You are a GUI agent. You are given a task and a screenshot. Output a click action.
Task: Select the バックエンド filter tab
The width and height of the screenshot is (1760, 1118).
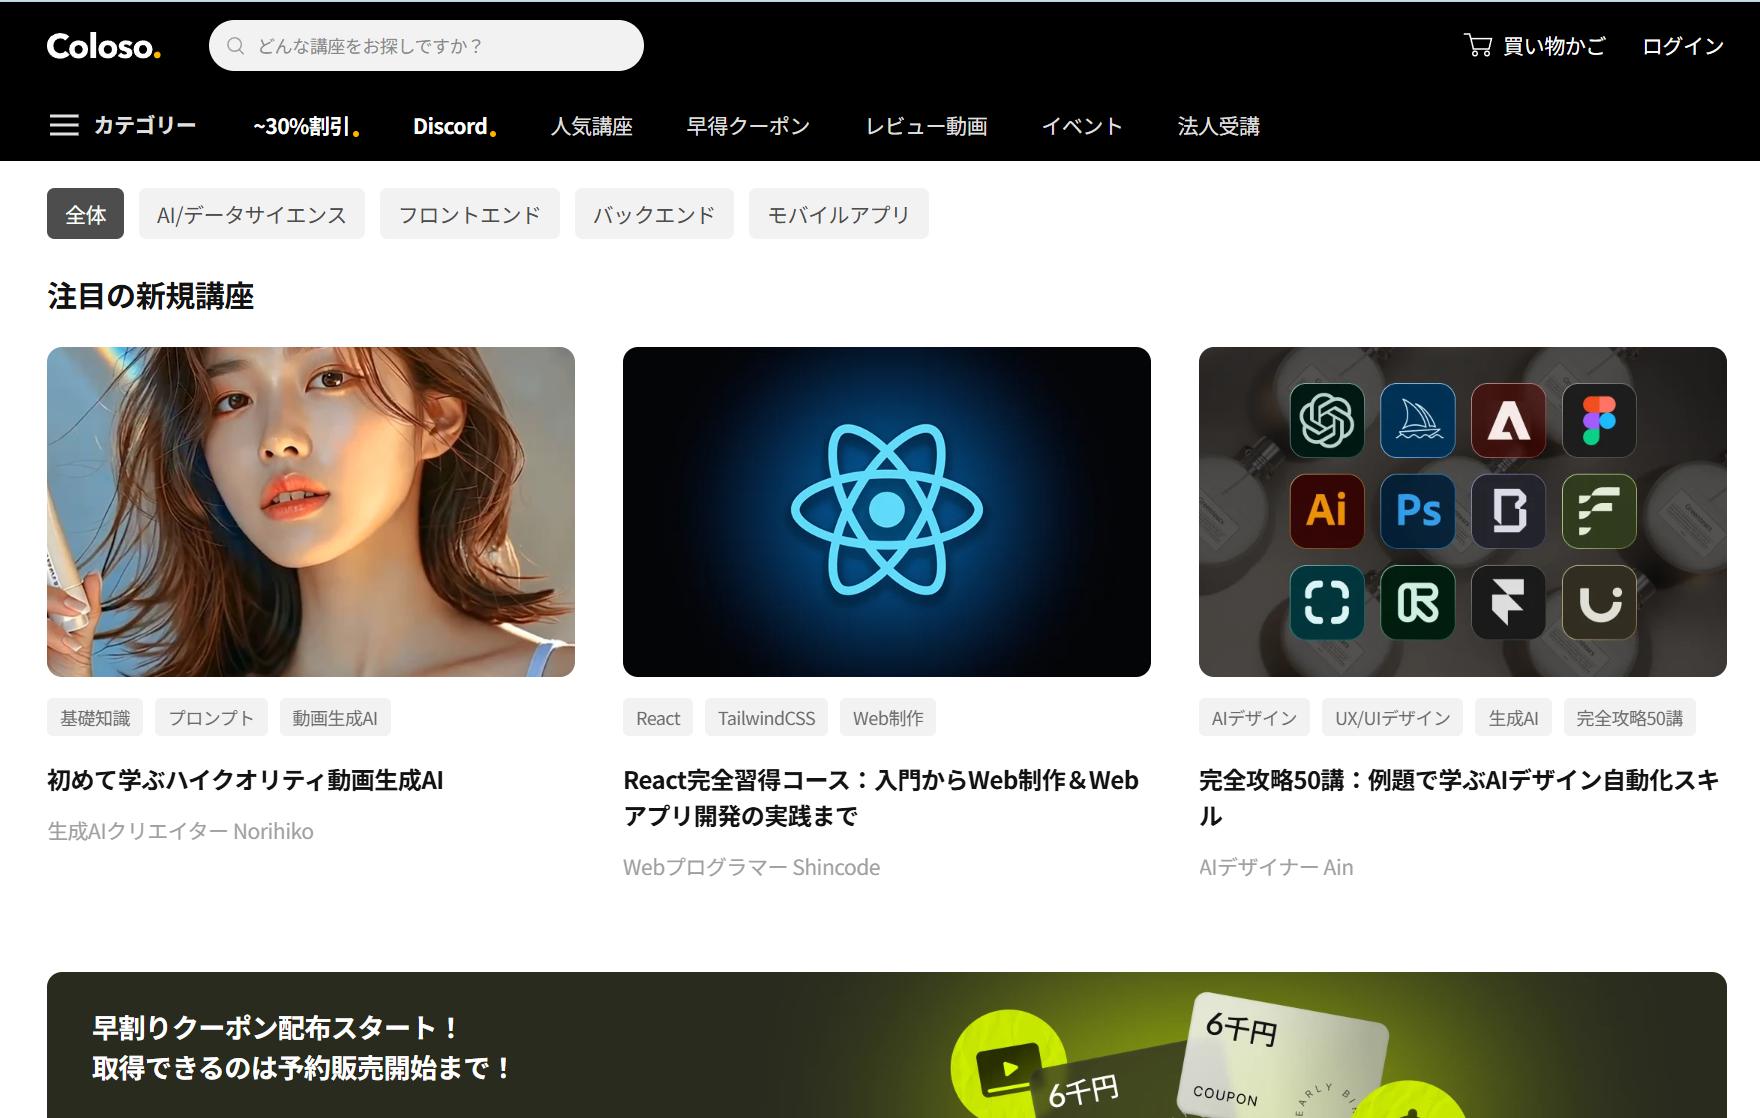coord(654,214)
